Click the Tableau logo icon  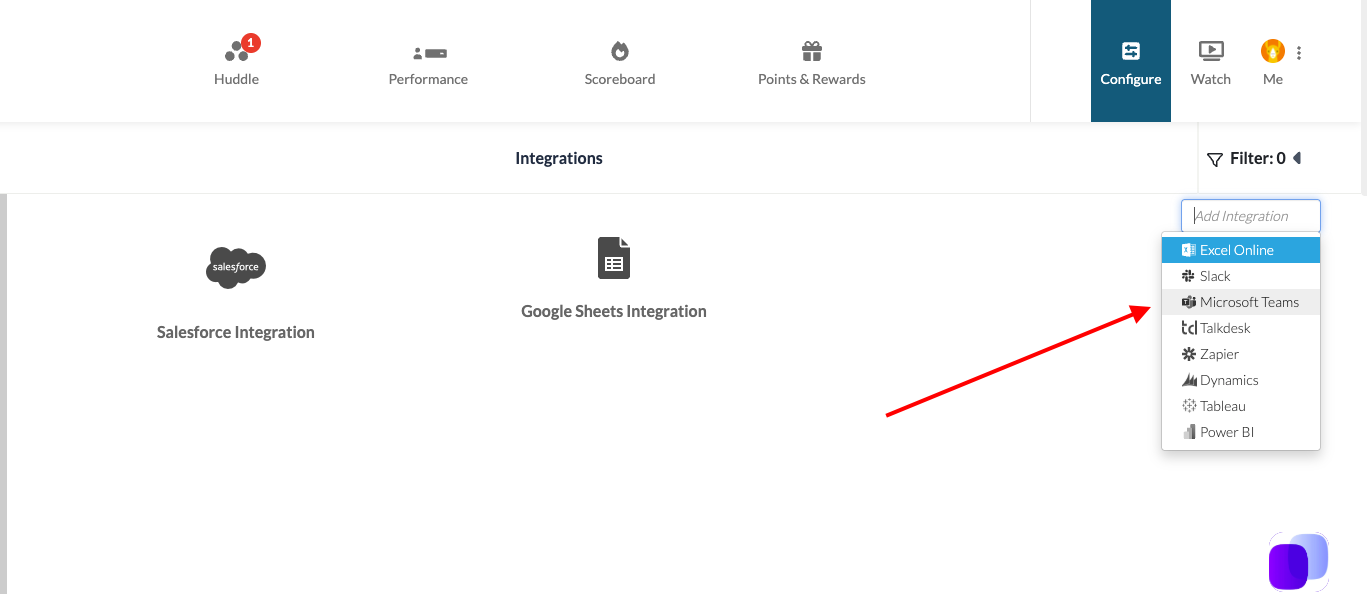coord(1189,406)
